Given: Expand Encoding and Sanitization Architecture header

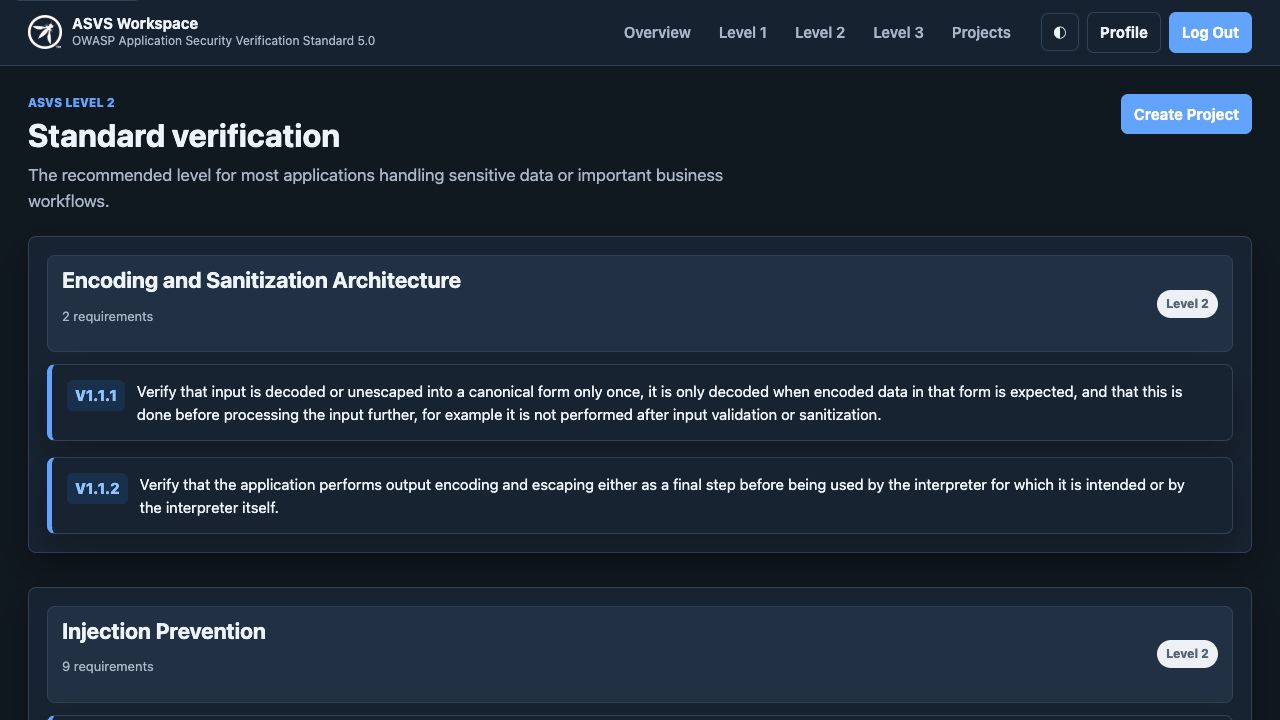Looking at the screenshot, I should [640, 303].
